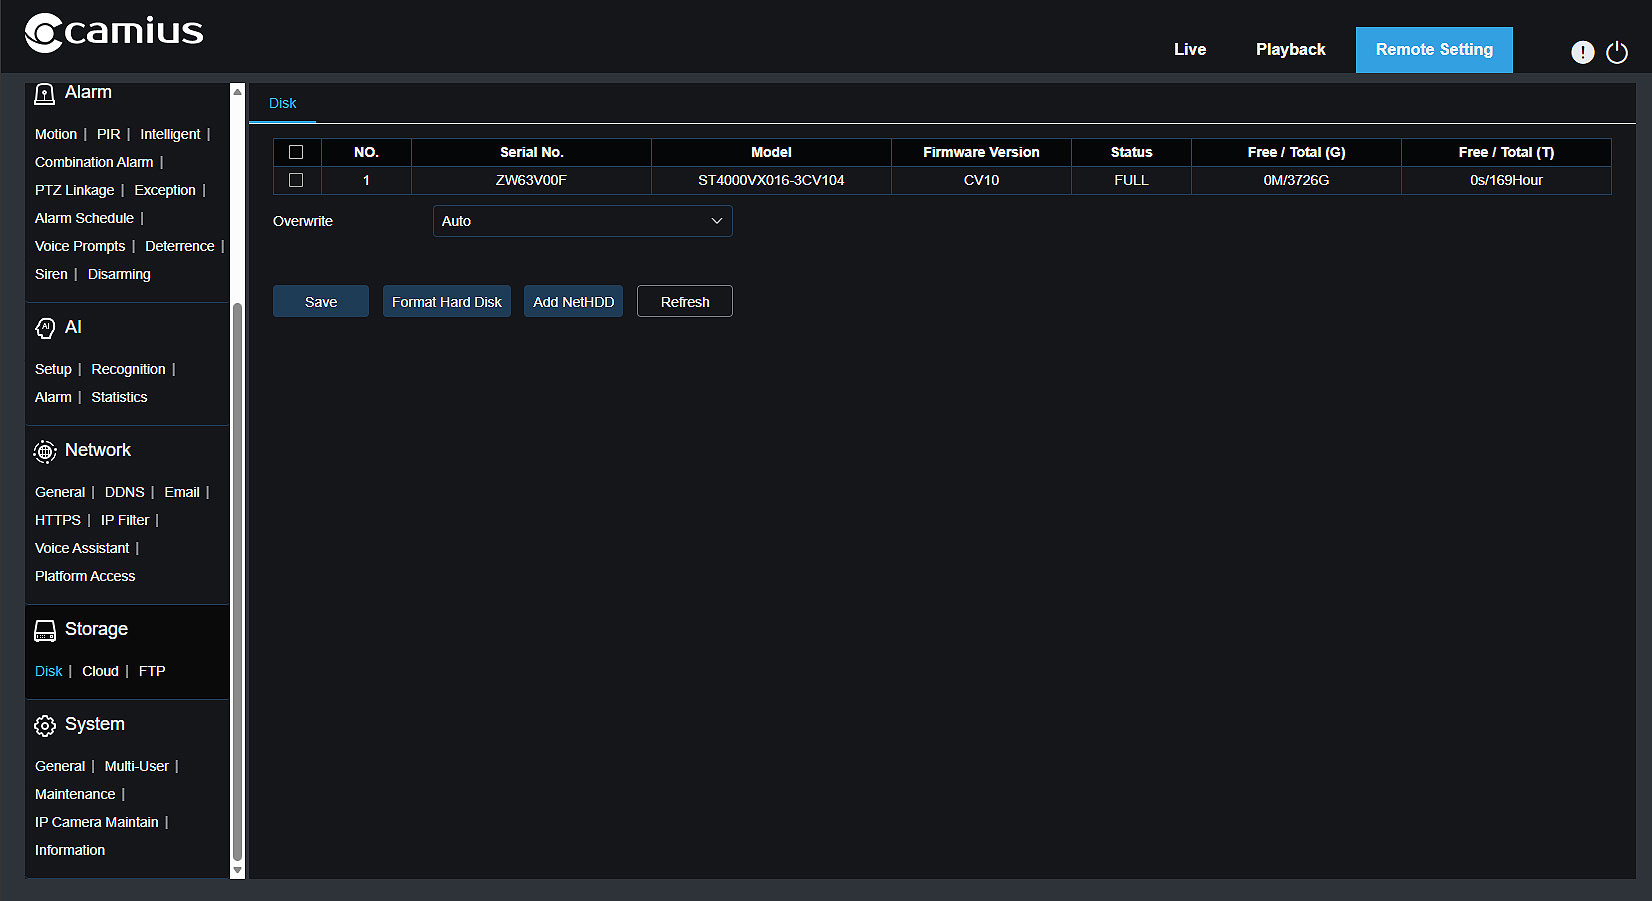The width and height of the screenshot is (1652, 901).
Task: Click the Storage drive section icon
Action: click(45, 631)
